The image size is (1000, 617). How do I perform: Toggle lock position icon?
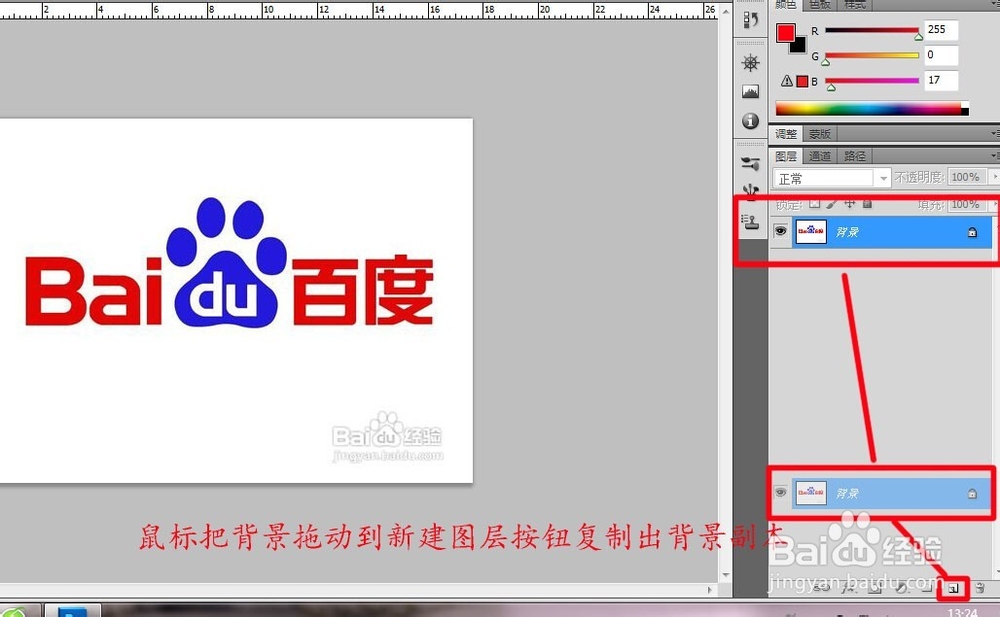click(x=849, y=204)
